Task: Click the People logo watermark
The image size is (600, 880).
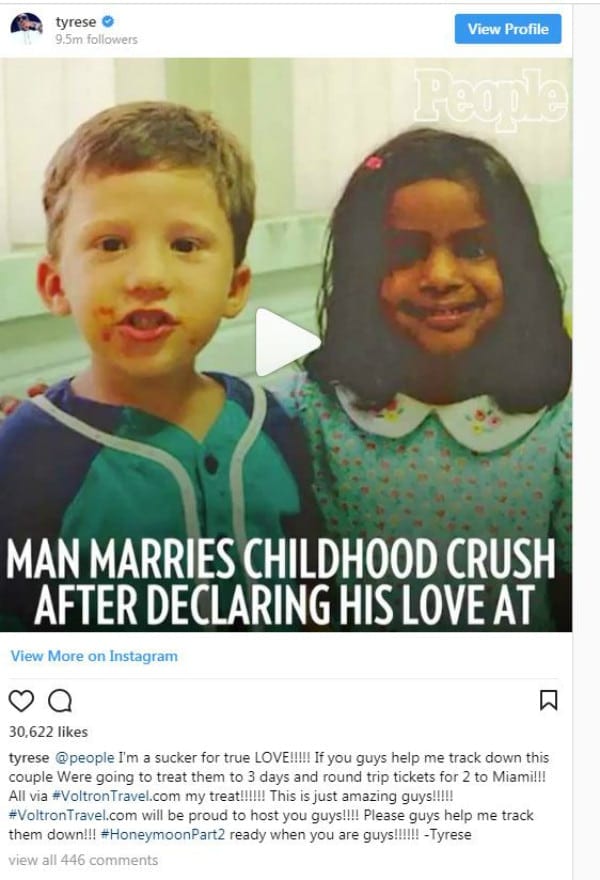Action: 491,98
